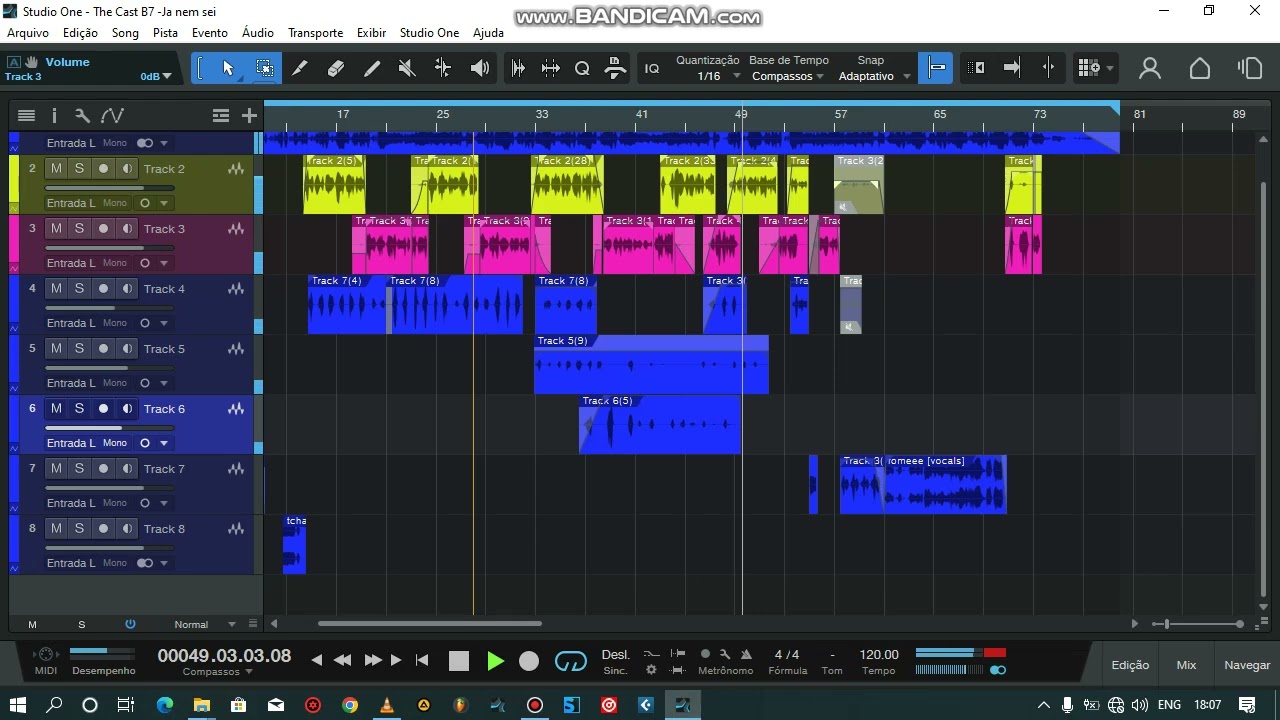
Task: Open the IQ quantize panel
Action: point(652,68)
